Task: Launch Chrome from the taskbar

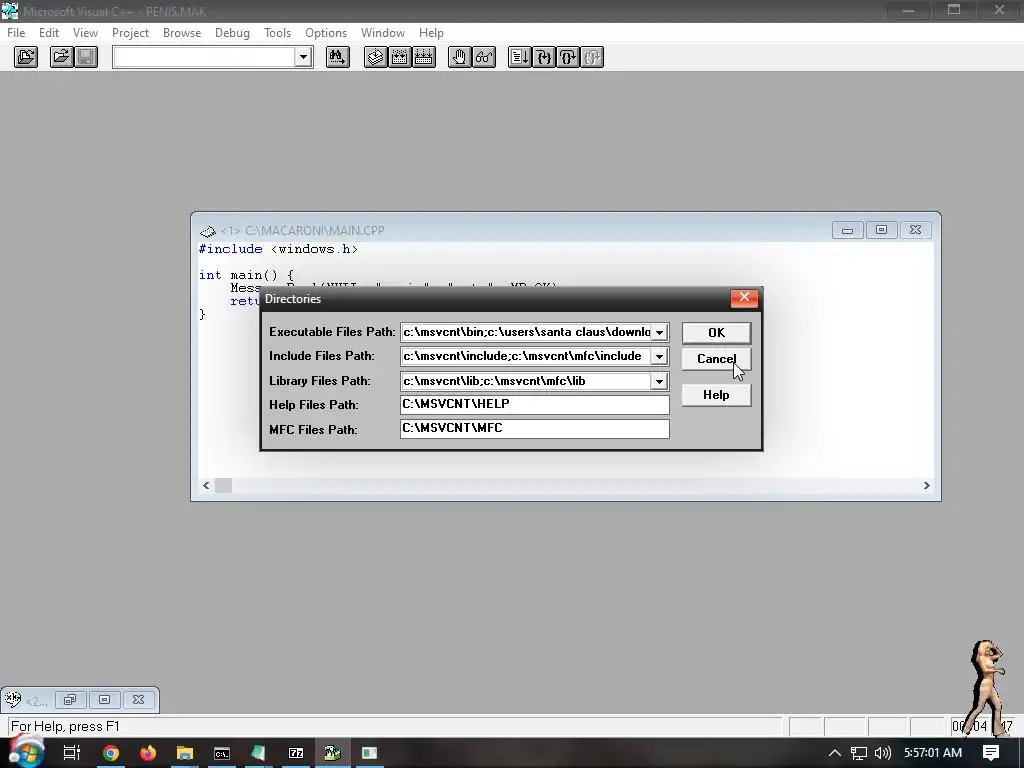Action: pos(111,753)
